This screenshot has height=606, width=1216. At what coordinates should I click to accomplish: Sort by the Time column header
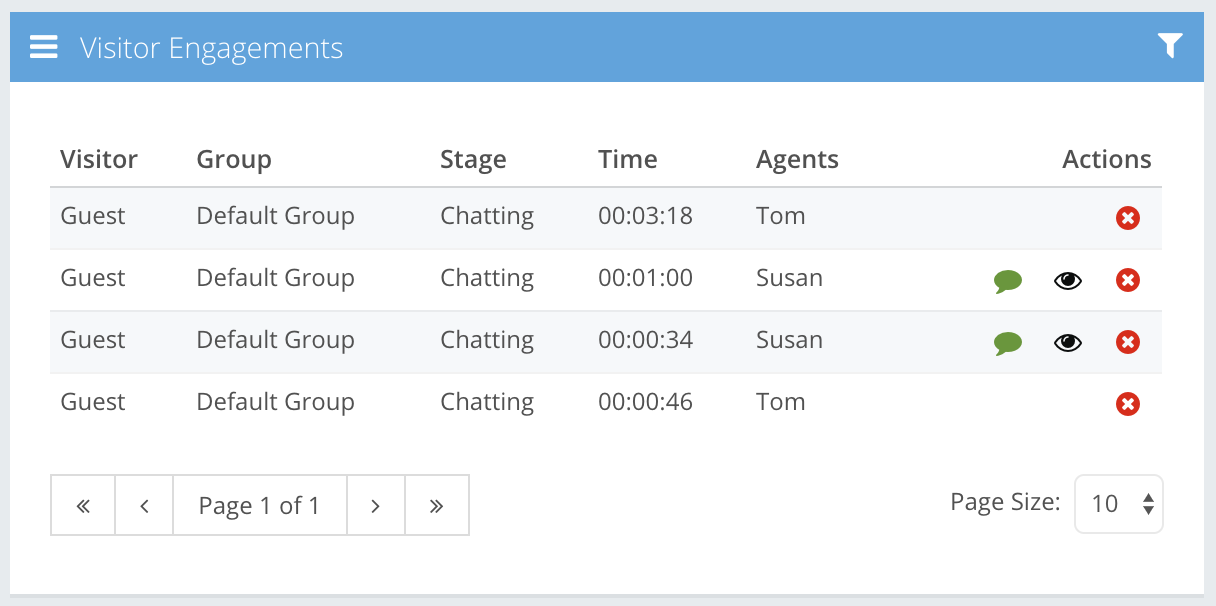click(x=627, y=160)
